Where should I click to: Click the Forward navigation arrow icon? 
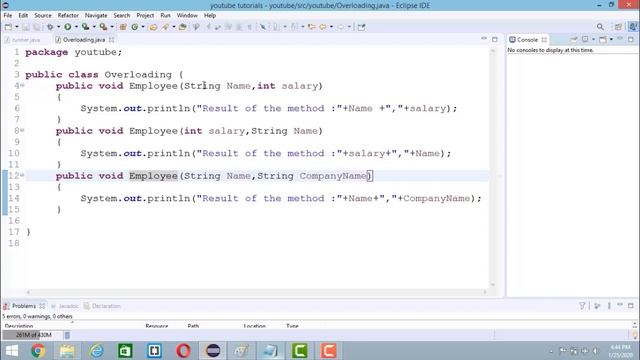click(x=340, y=27)
